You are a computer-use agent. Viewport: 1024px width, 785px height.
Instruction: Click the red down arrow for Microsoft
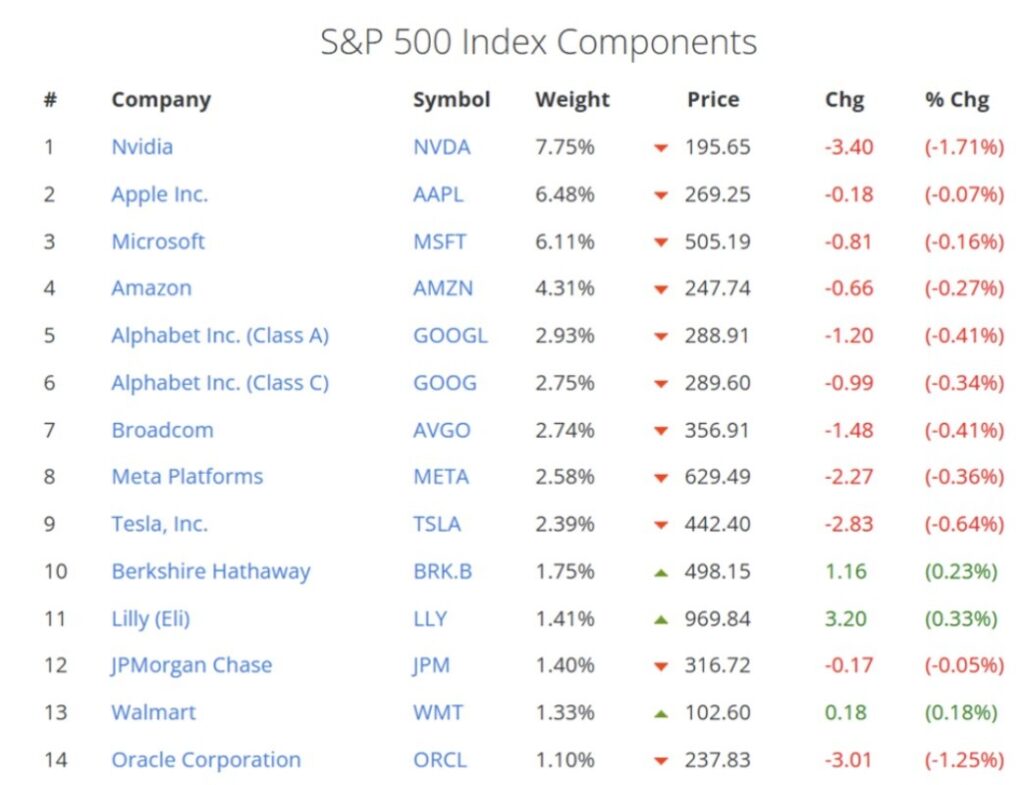coord(660,242)
